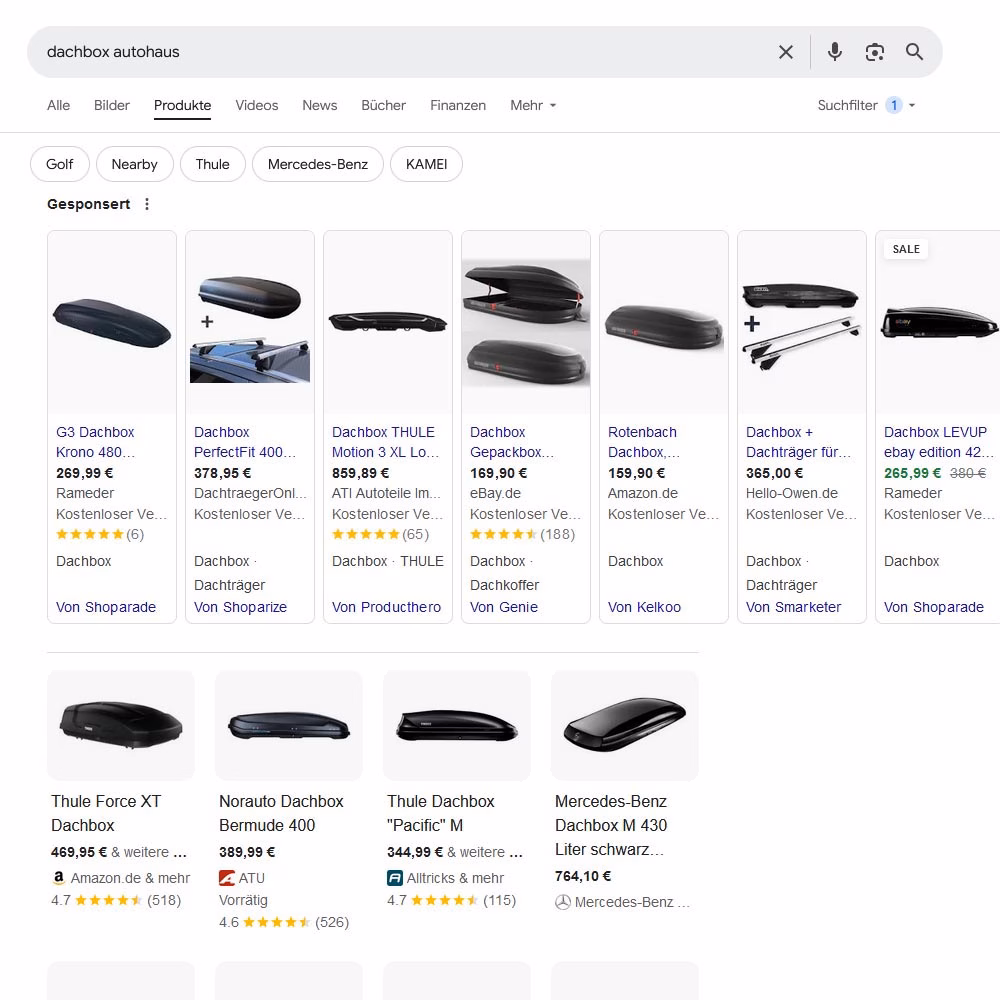Toggle the Nearby filter chip
1000x1000 pixels.
pyautogui.click(x=134, y=164)
